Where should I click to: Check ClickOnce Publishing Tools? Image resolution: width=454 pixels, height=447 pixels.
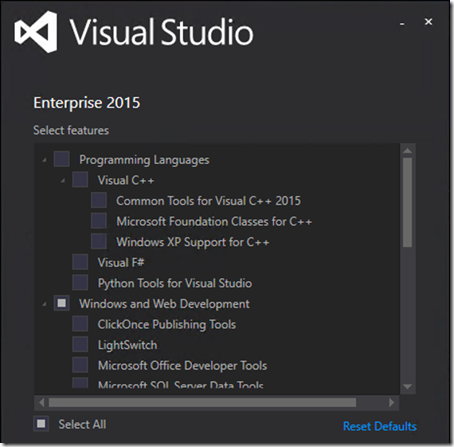pyautogui.click(x=80, y=324)
